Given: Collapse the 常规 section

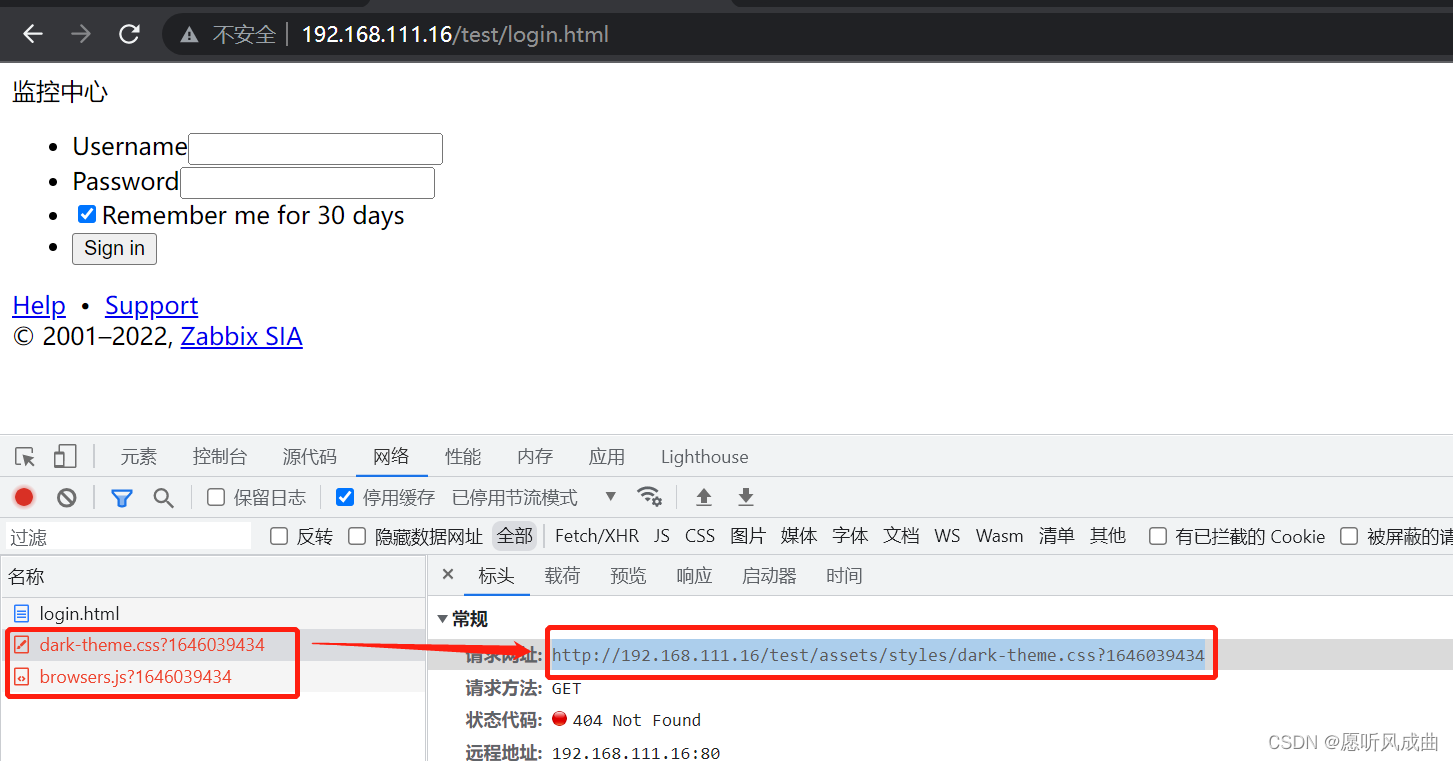Looking at the screenshot, I should [443, 619].
